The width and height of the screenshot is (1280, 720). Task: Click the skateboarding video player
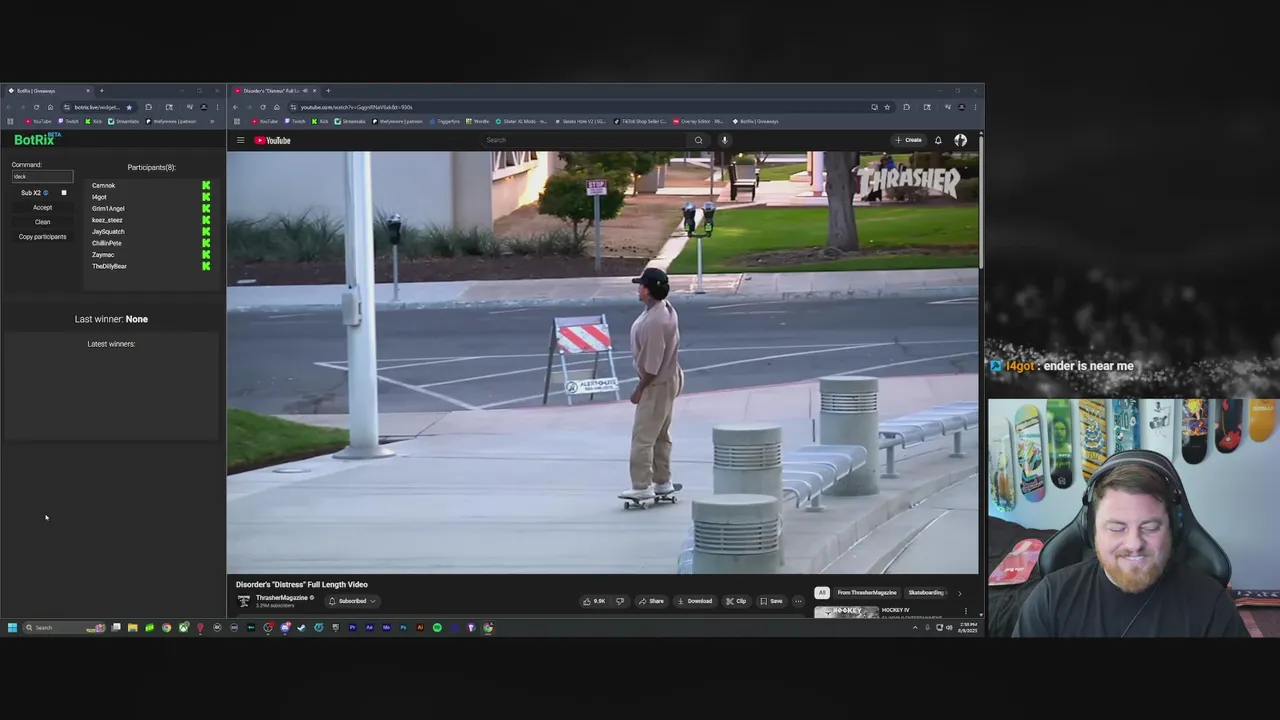click(603, 362)
